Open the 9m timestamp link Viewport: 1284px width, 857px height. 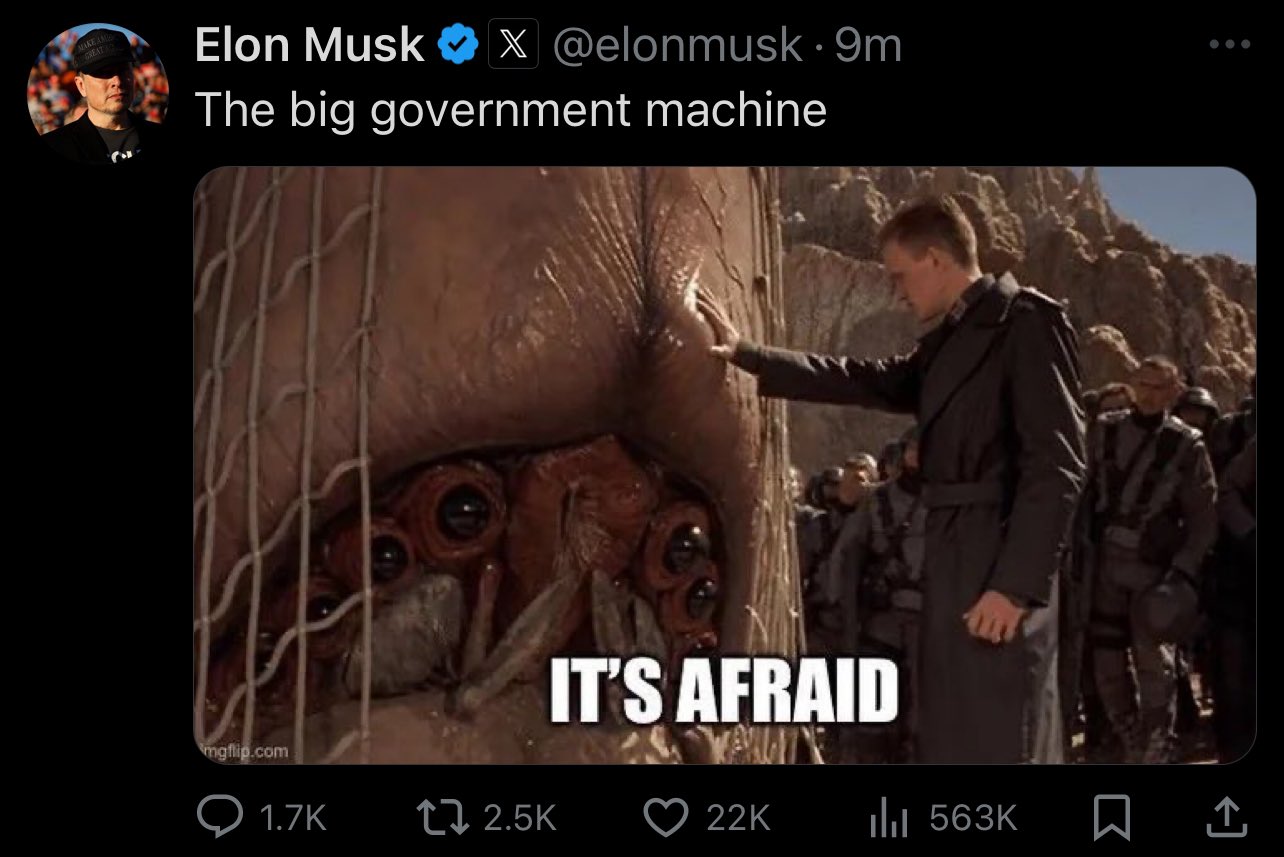tap(868, 46)
